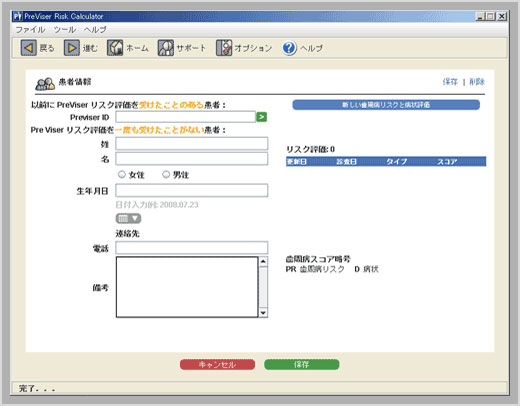The width and height of the screenshot is (520, 406).
Task: Click the タイプ column header
Action: click(x=397, y=162)
